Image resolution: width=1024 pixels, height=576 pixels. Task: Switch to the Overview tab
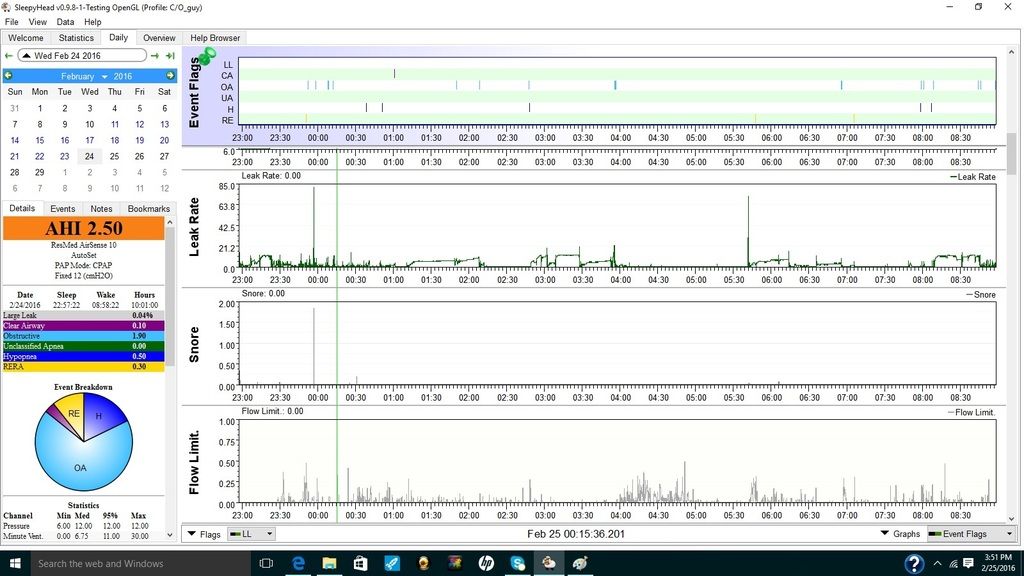(159, 38)
